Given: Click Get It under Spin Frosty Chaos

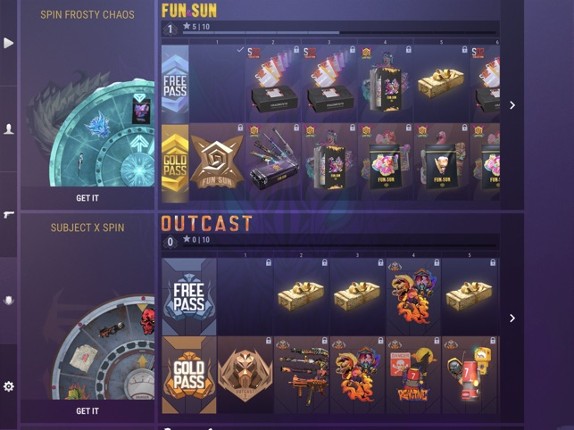Looking at the screenshot, I should [87, 198].
